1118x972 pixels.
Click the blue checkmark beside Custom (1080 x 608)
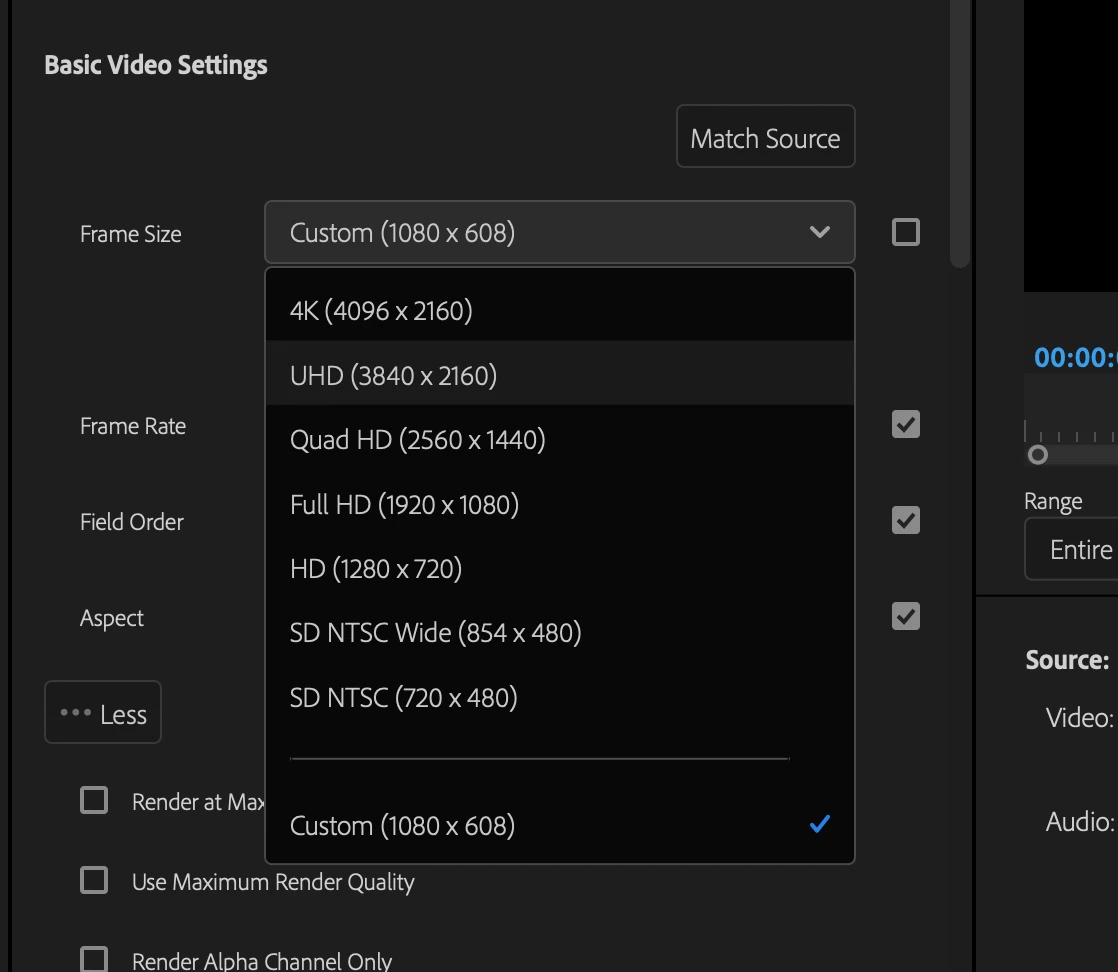[x=820, y=824]
